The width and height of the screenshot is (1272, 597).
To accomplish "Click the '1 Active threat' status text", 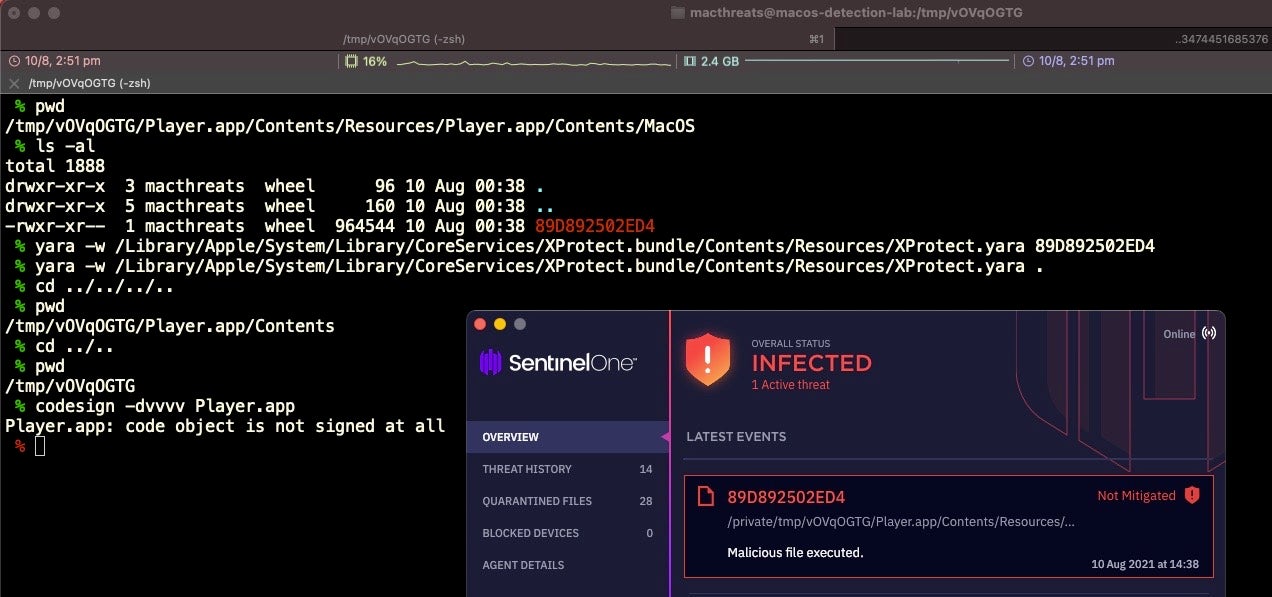I will (x=790, y=385).
